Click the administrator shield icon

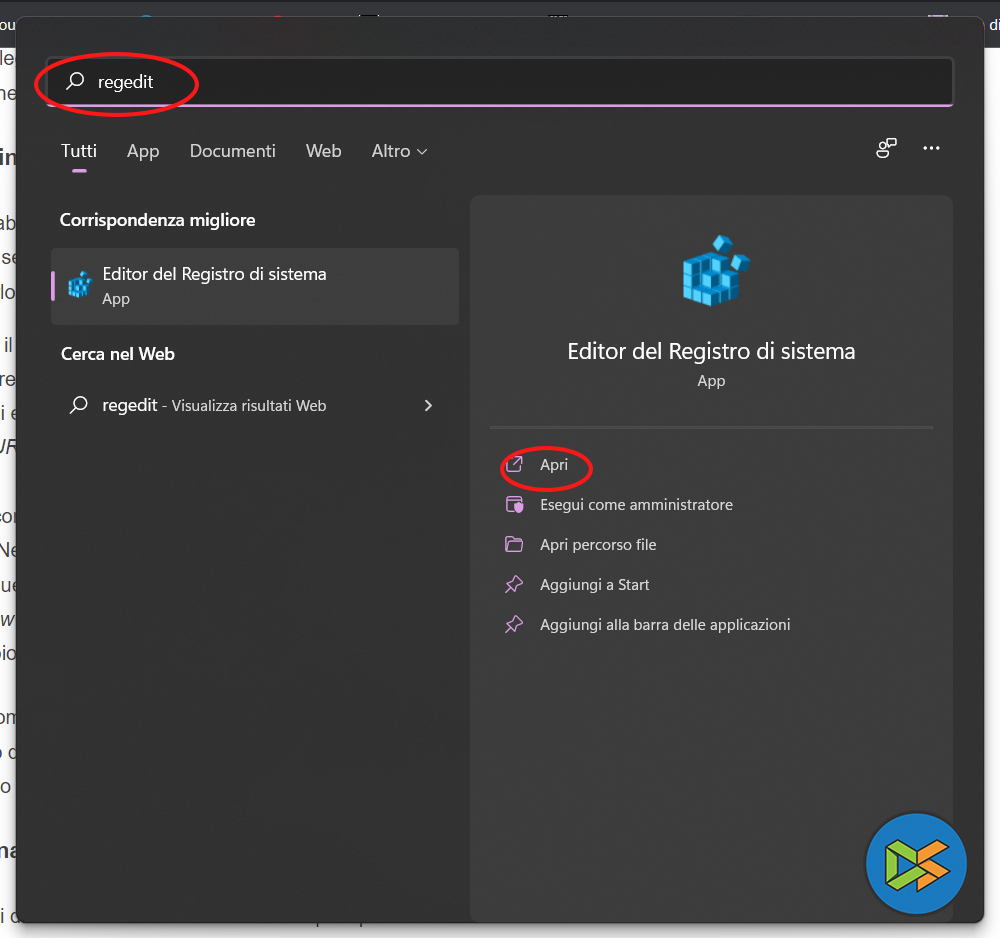(515, 504)
